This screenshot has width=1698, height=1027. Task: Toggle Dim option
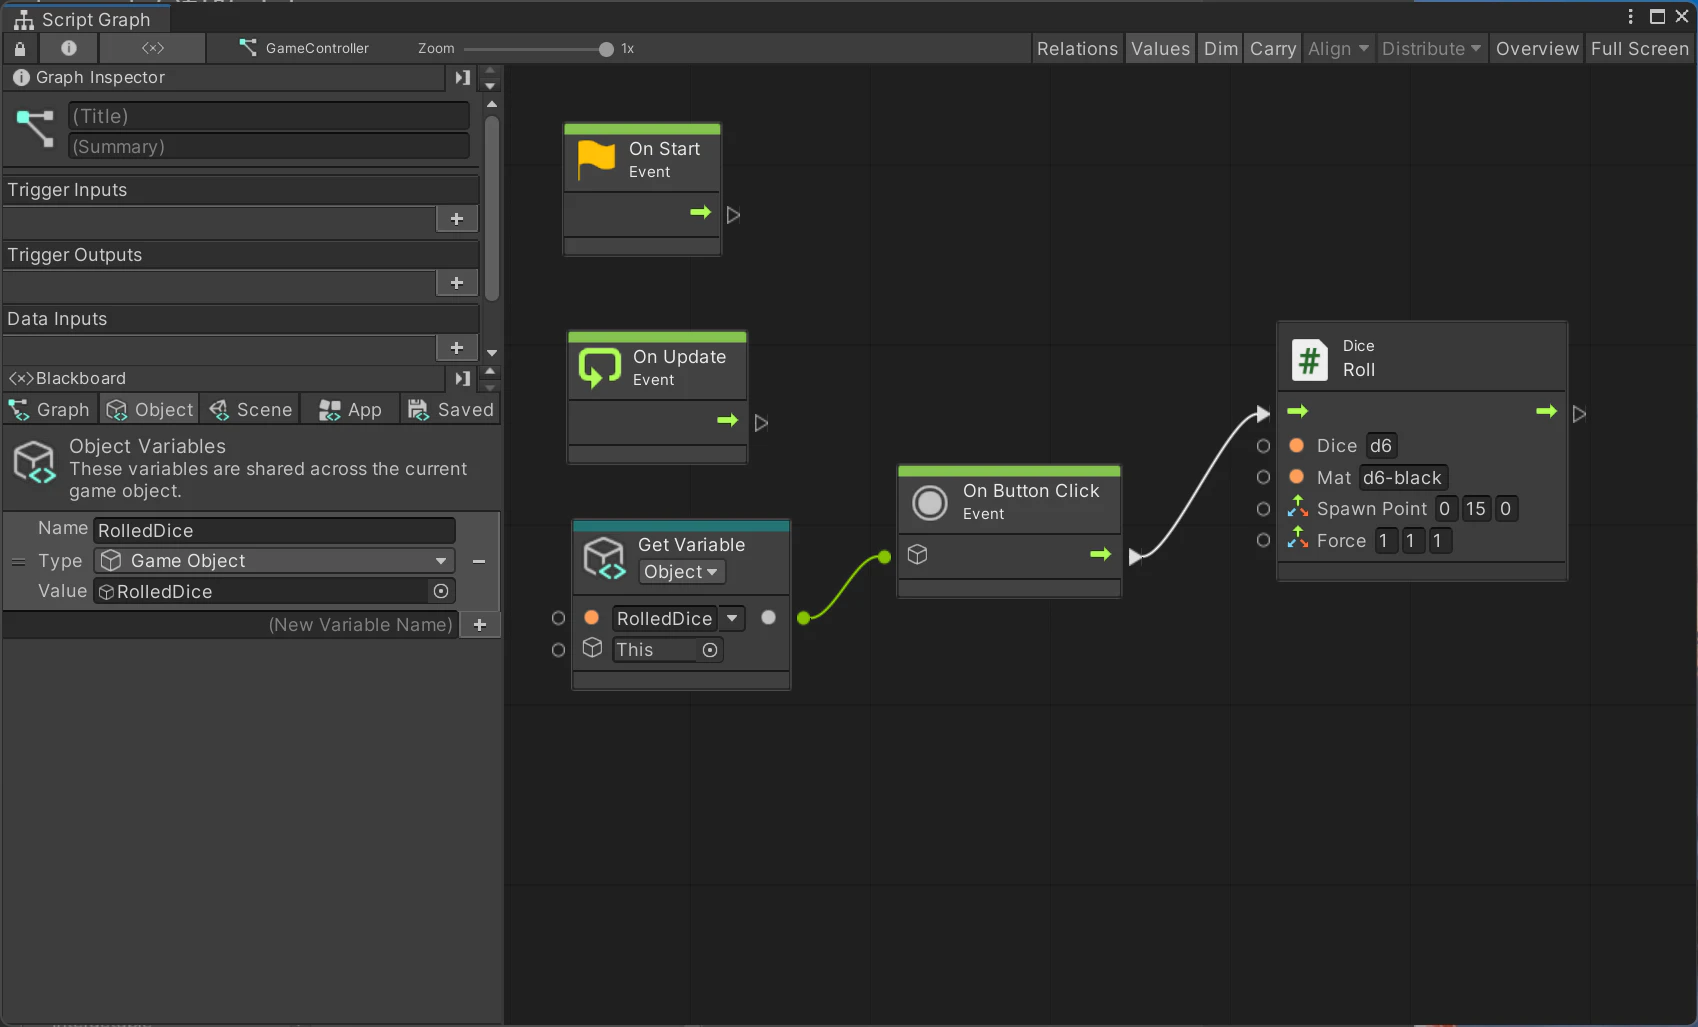click(1220, 48)
